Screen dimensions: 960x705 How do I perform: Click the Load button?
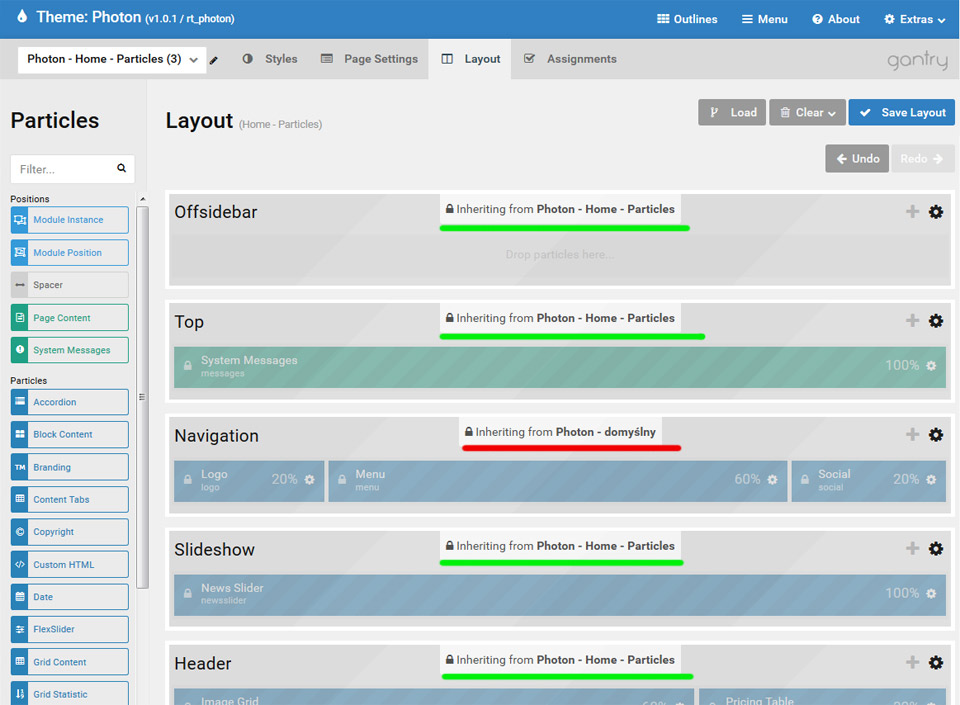[x=732, y=113]
